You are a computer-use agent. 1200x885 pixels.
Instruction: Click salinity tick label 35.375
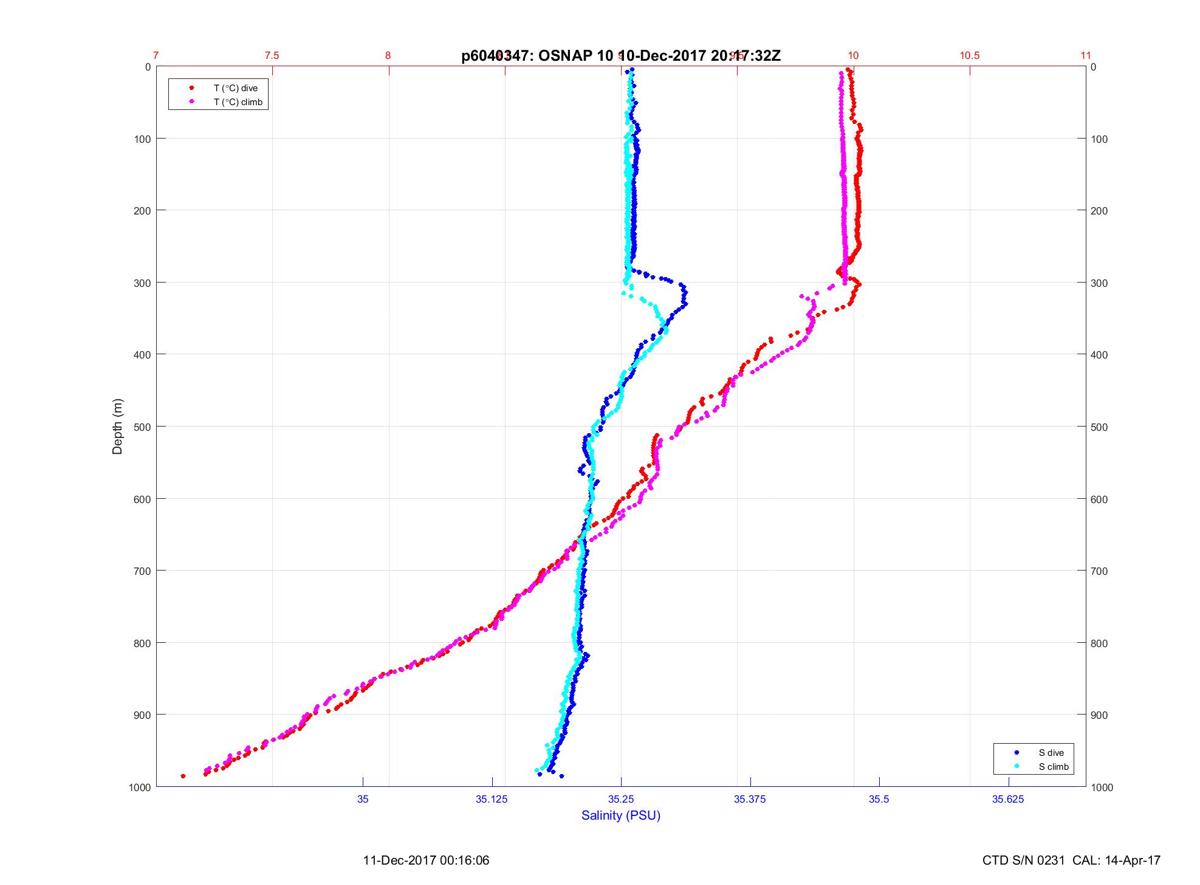click(750, 799)
